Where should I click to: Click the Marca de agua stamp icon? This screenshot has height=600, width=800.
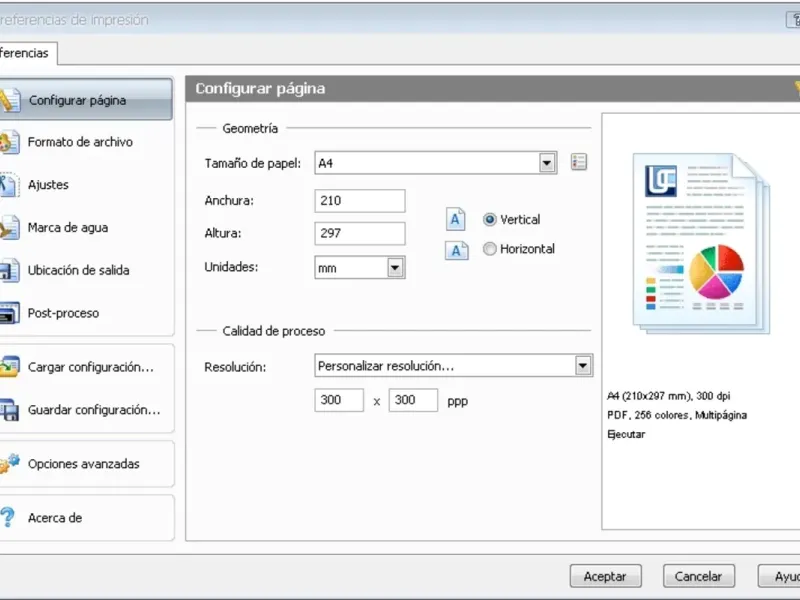tap(9, 228)
